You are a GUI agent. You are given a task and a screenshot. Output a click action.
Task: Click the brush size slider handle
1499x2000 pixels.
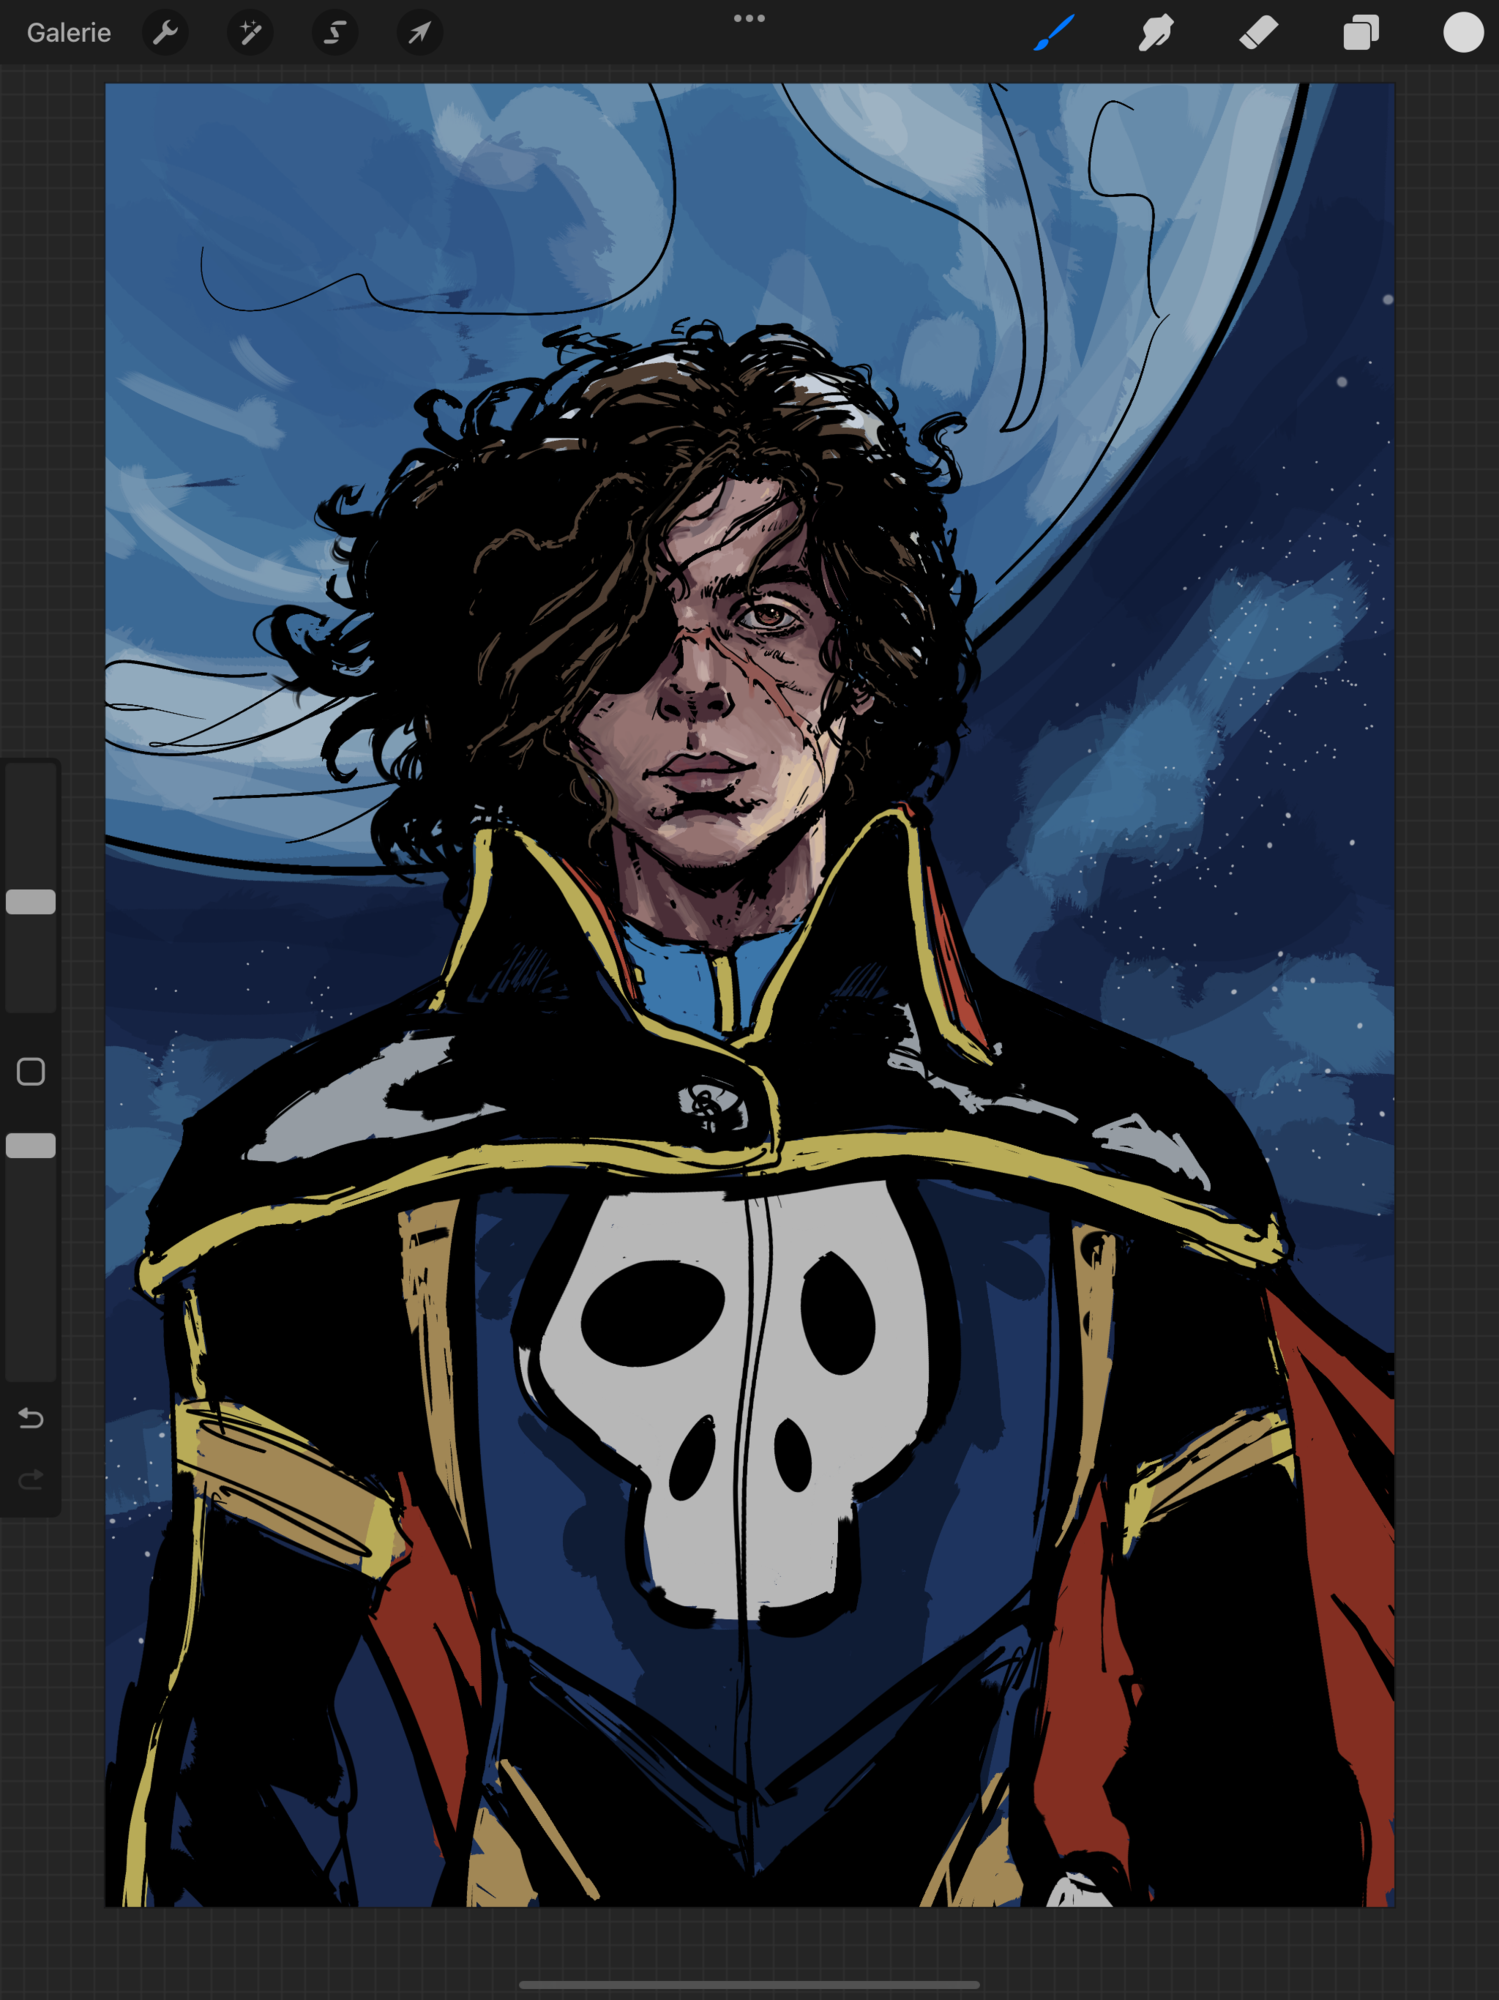[31, 902]
